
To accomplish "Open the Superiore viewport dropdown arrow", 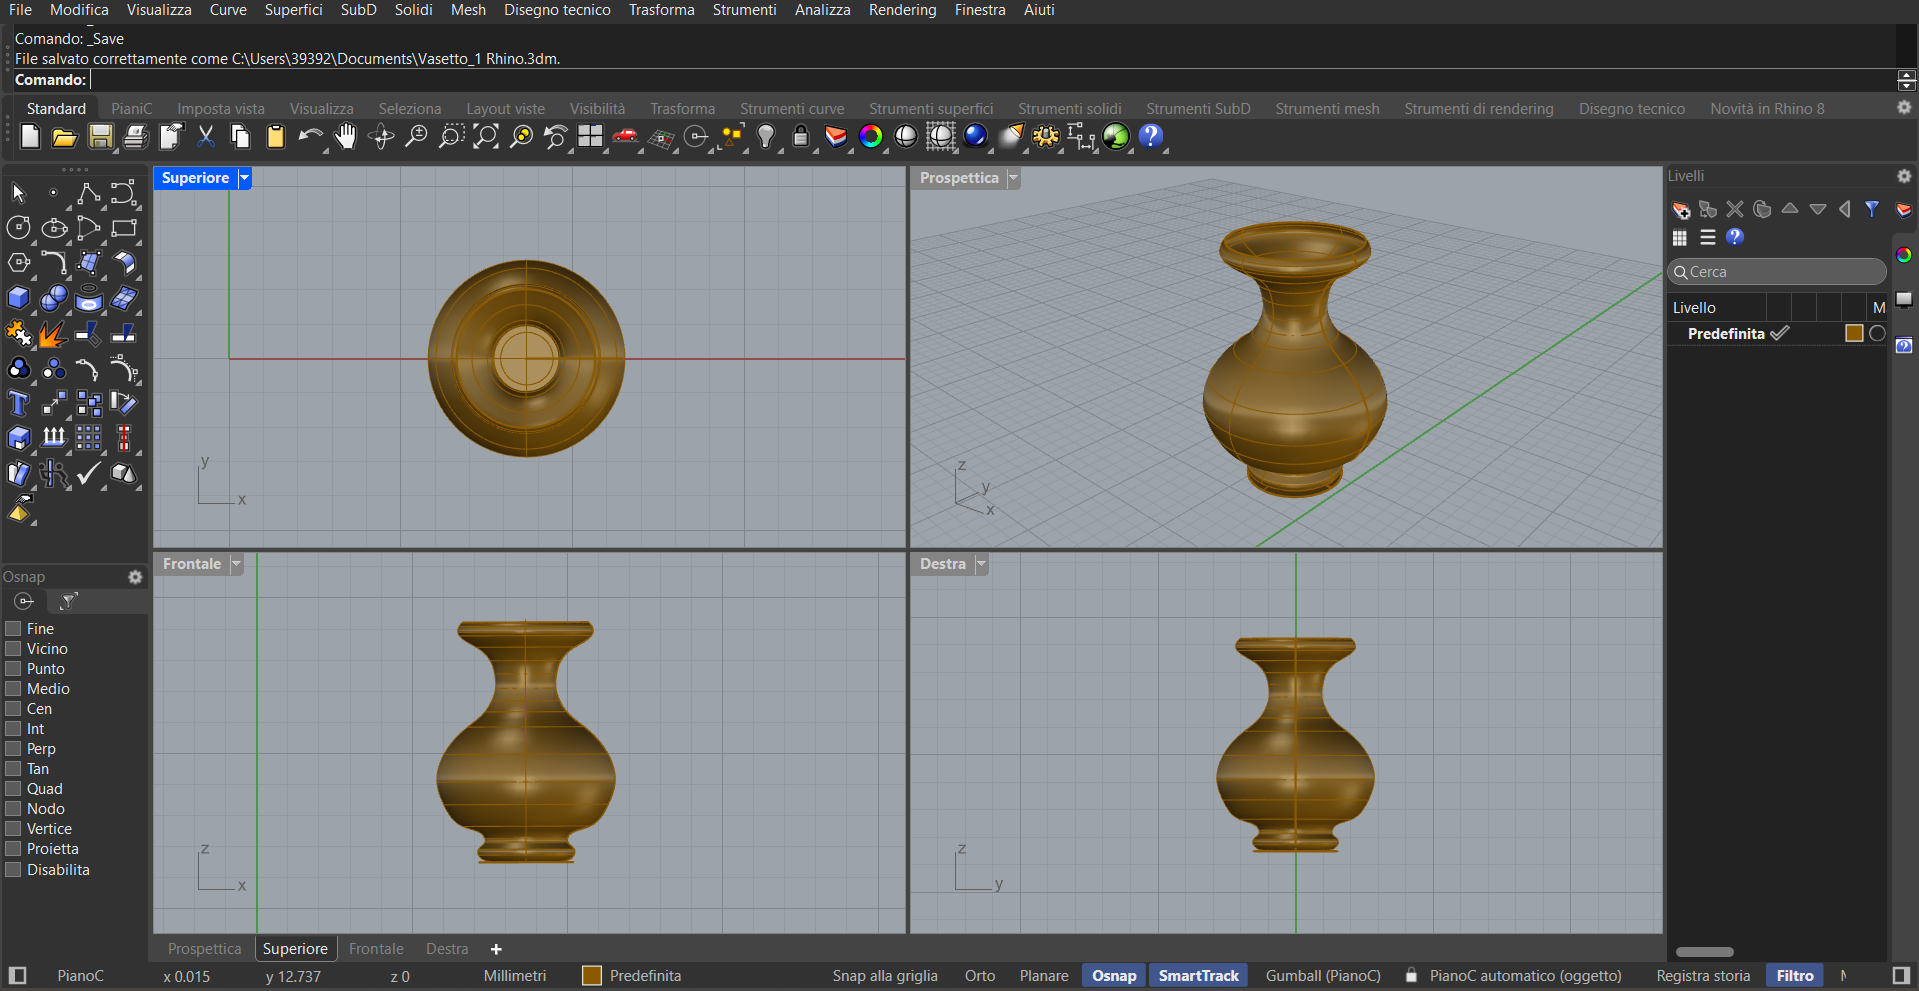I will tap(245, 178).
